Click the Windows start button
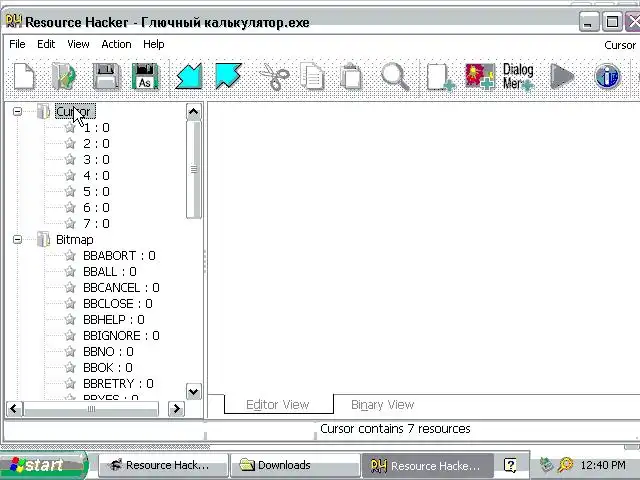 pos(44,465)
